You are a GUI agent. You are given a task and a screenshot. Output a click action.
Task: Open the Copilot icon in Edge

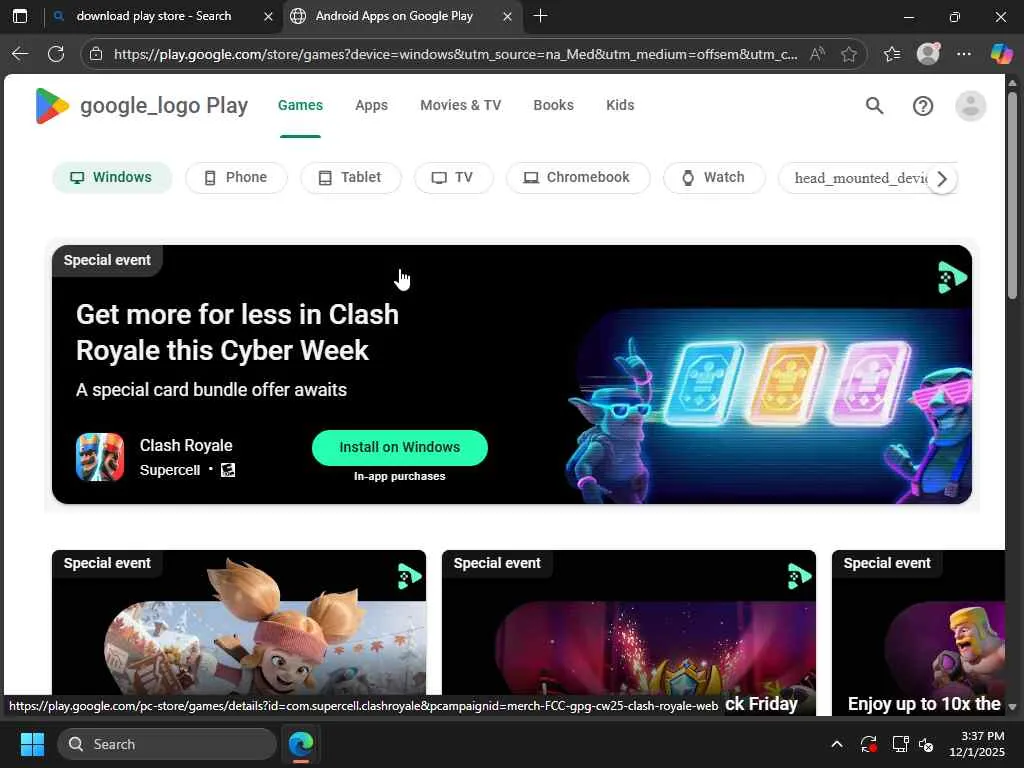pos(1000,54)
